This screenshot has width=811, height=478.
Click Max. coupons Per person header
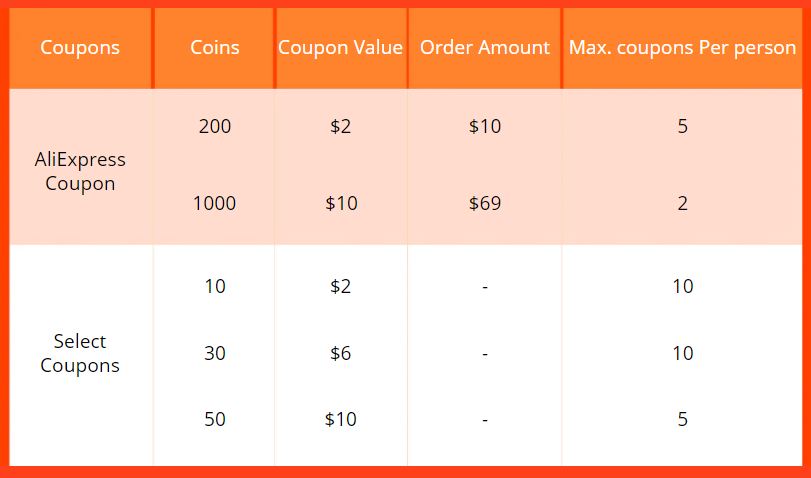tap(682, 48)
